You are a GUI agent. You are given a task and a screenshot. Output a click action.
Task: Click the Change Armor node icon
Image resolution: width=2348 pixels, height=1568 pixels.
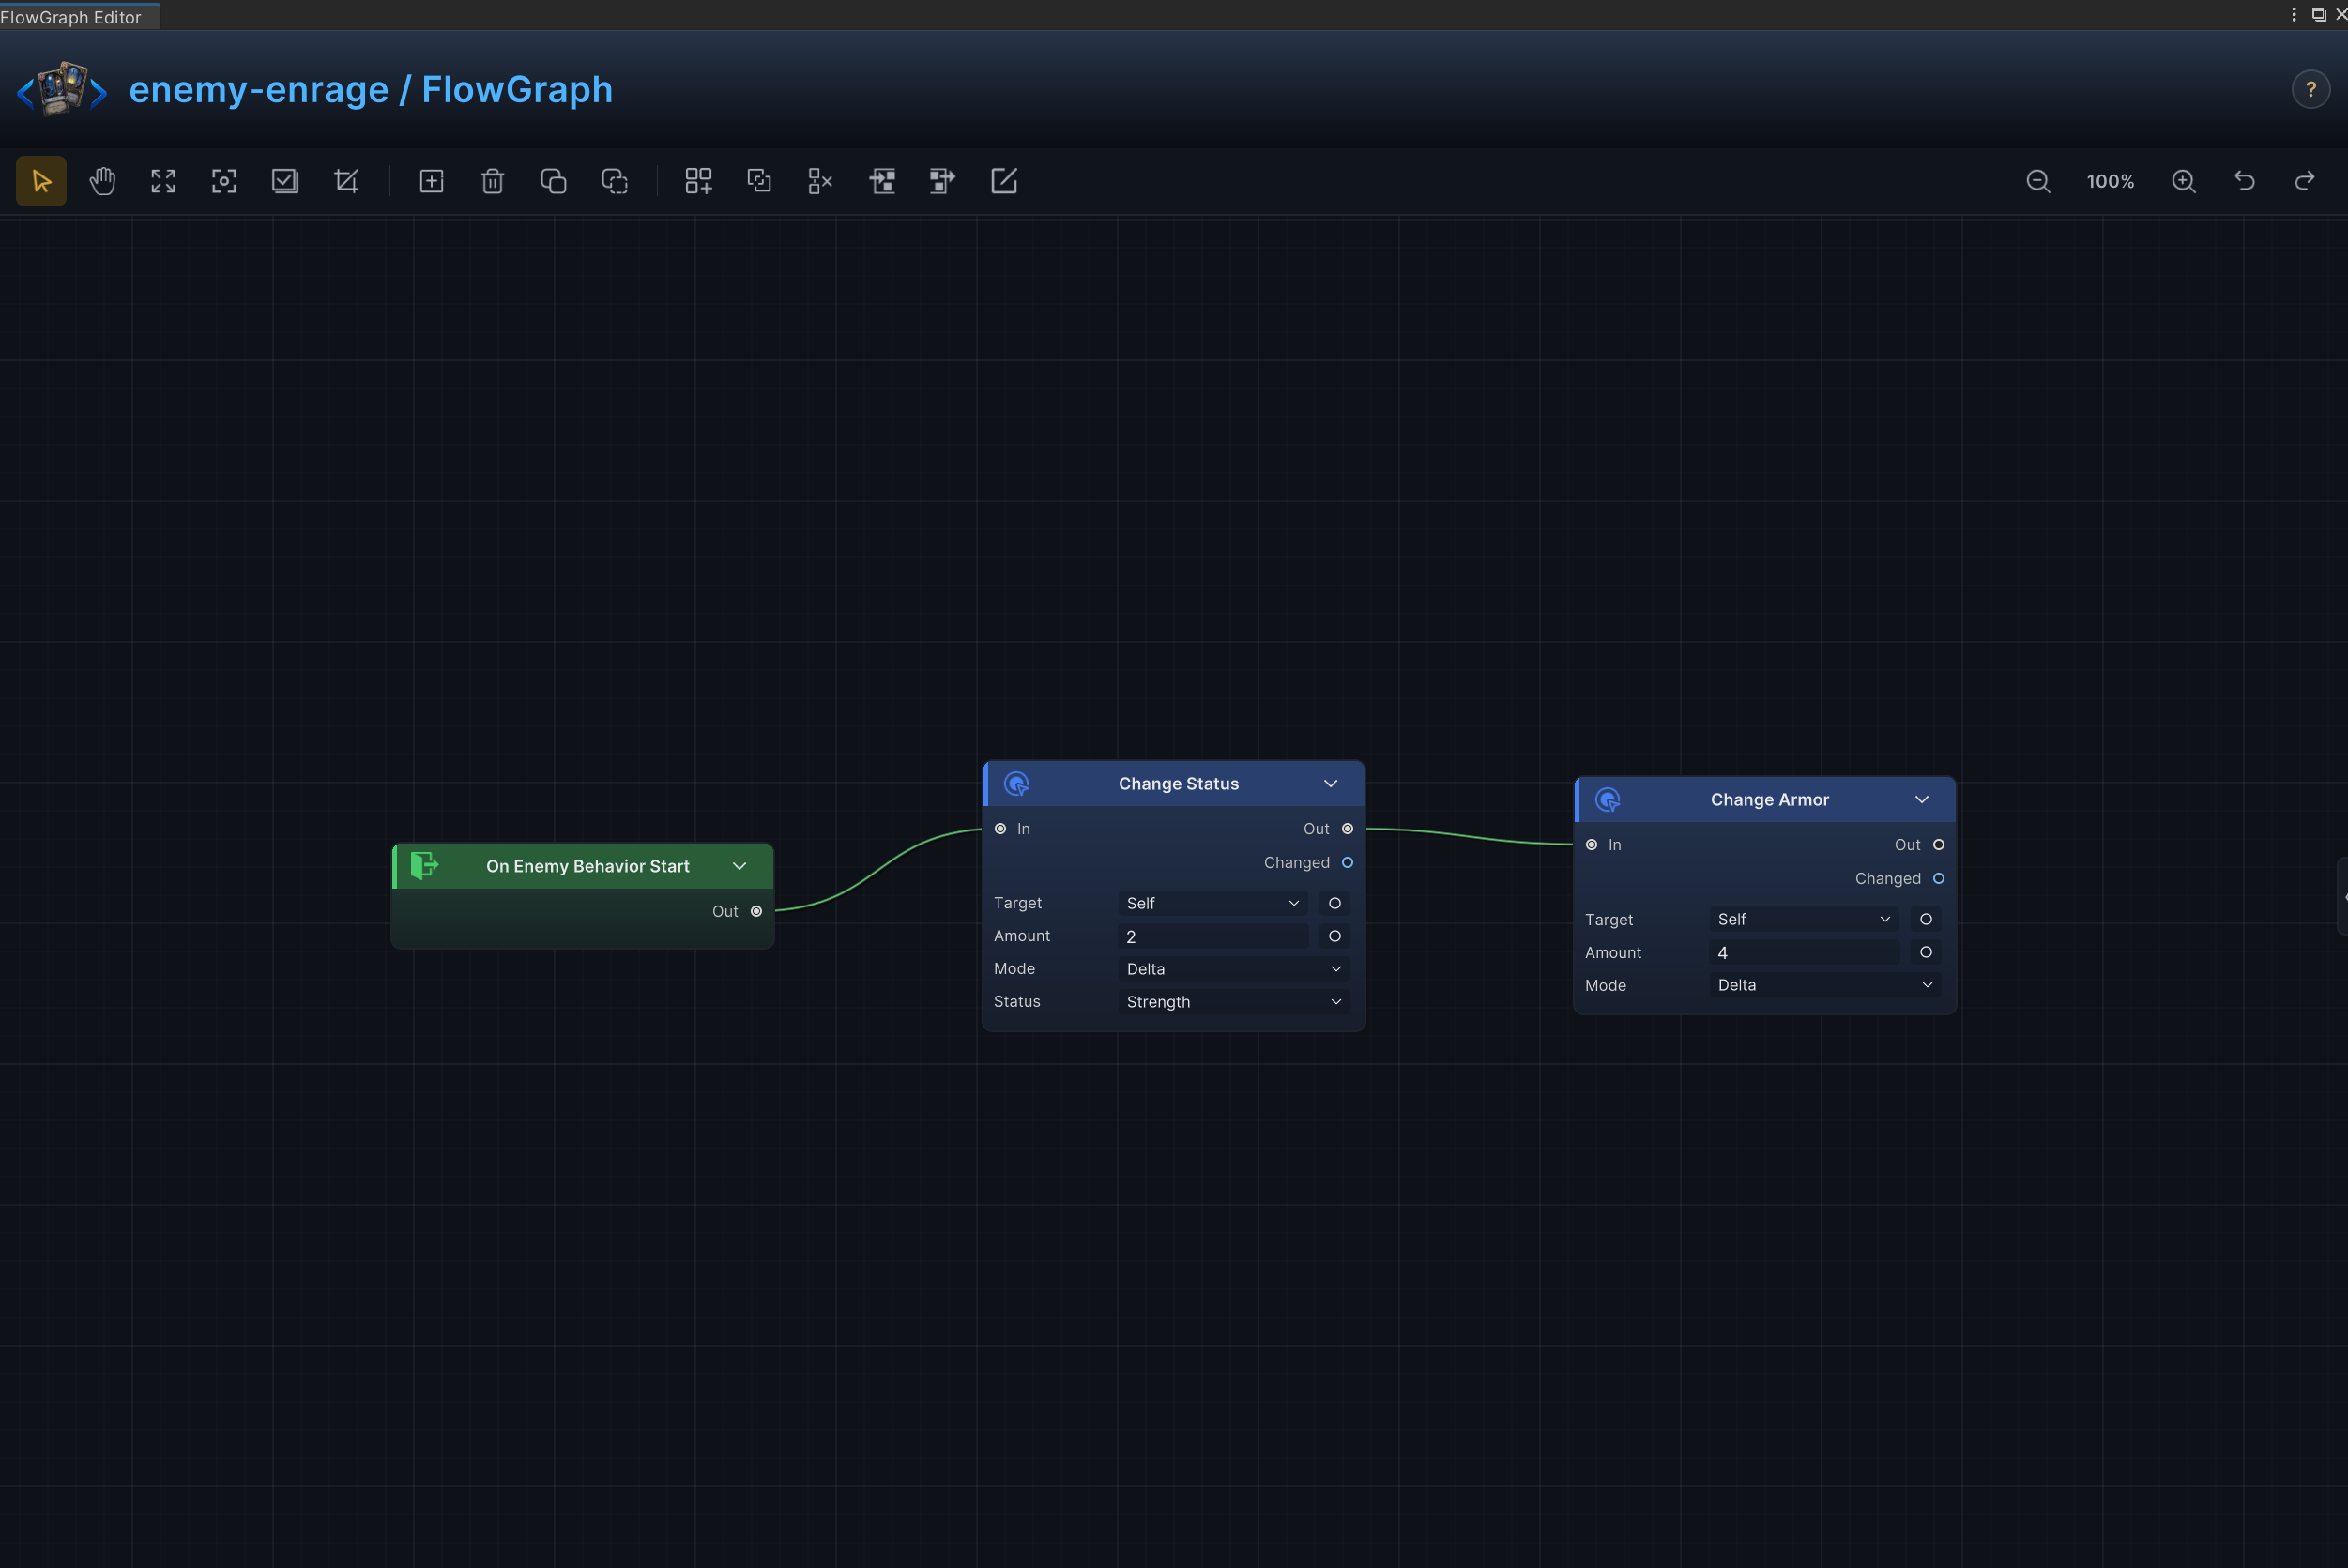(1607, 800)
